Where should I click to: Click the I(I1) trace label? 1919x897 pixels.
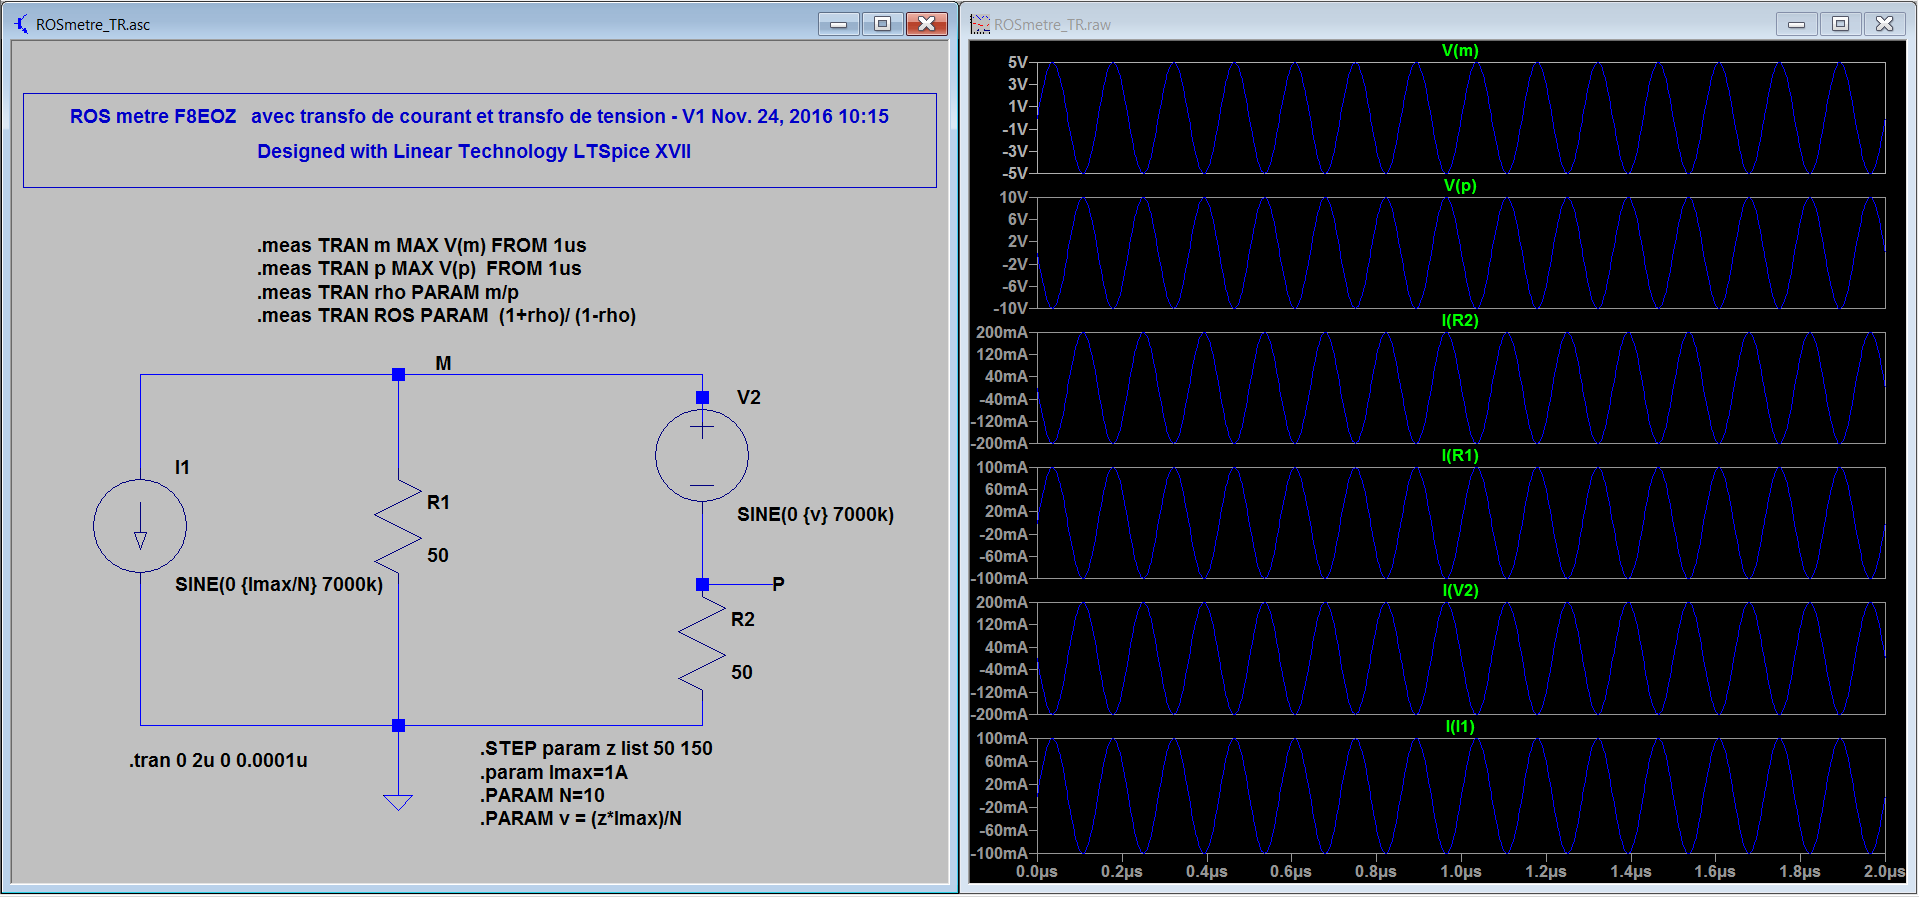tap(1460, 727)
